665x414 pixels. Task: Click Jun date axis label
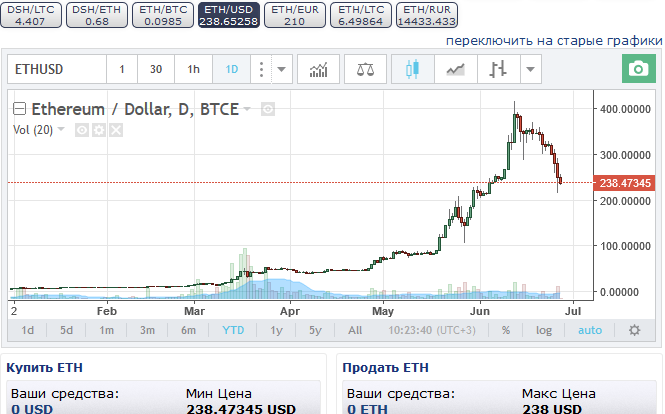point(480,311)
